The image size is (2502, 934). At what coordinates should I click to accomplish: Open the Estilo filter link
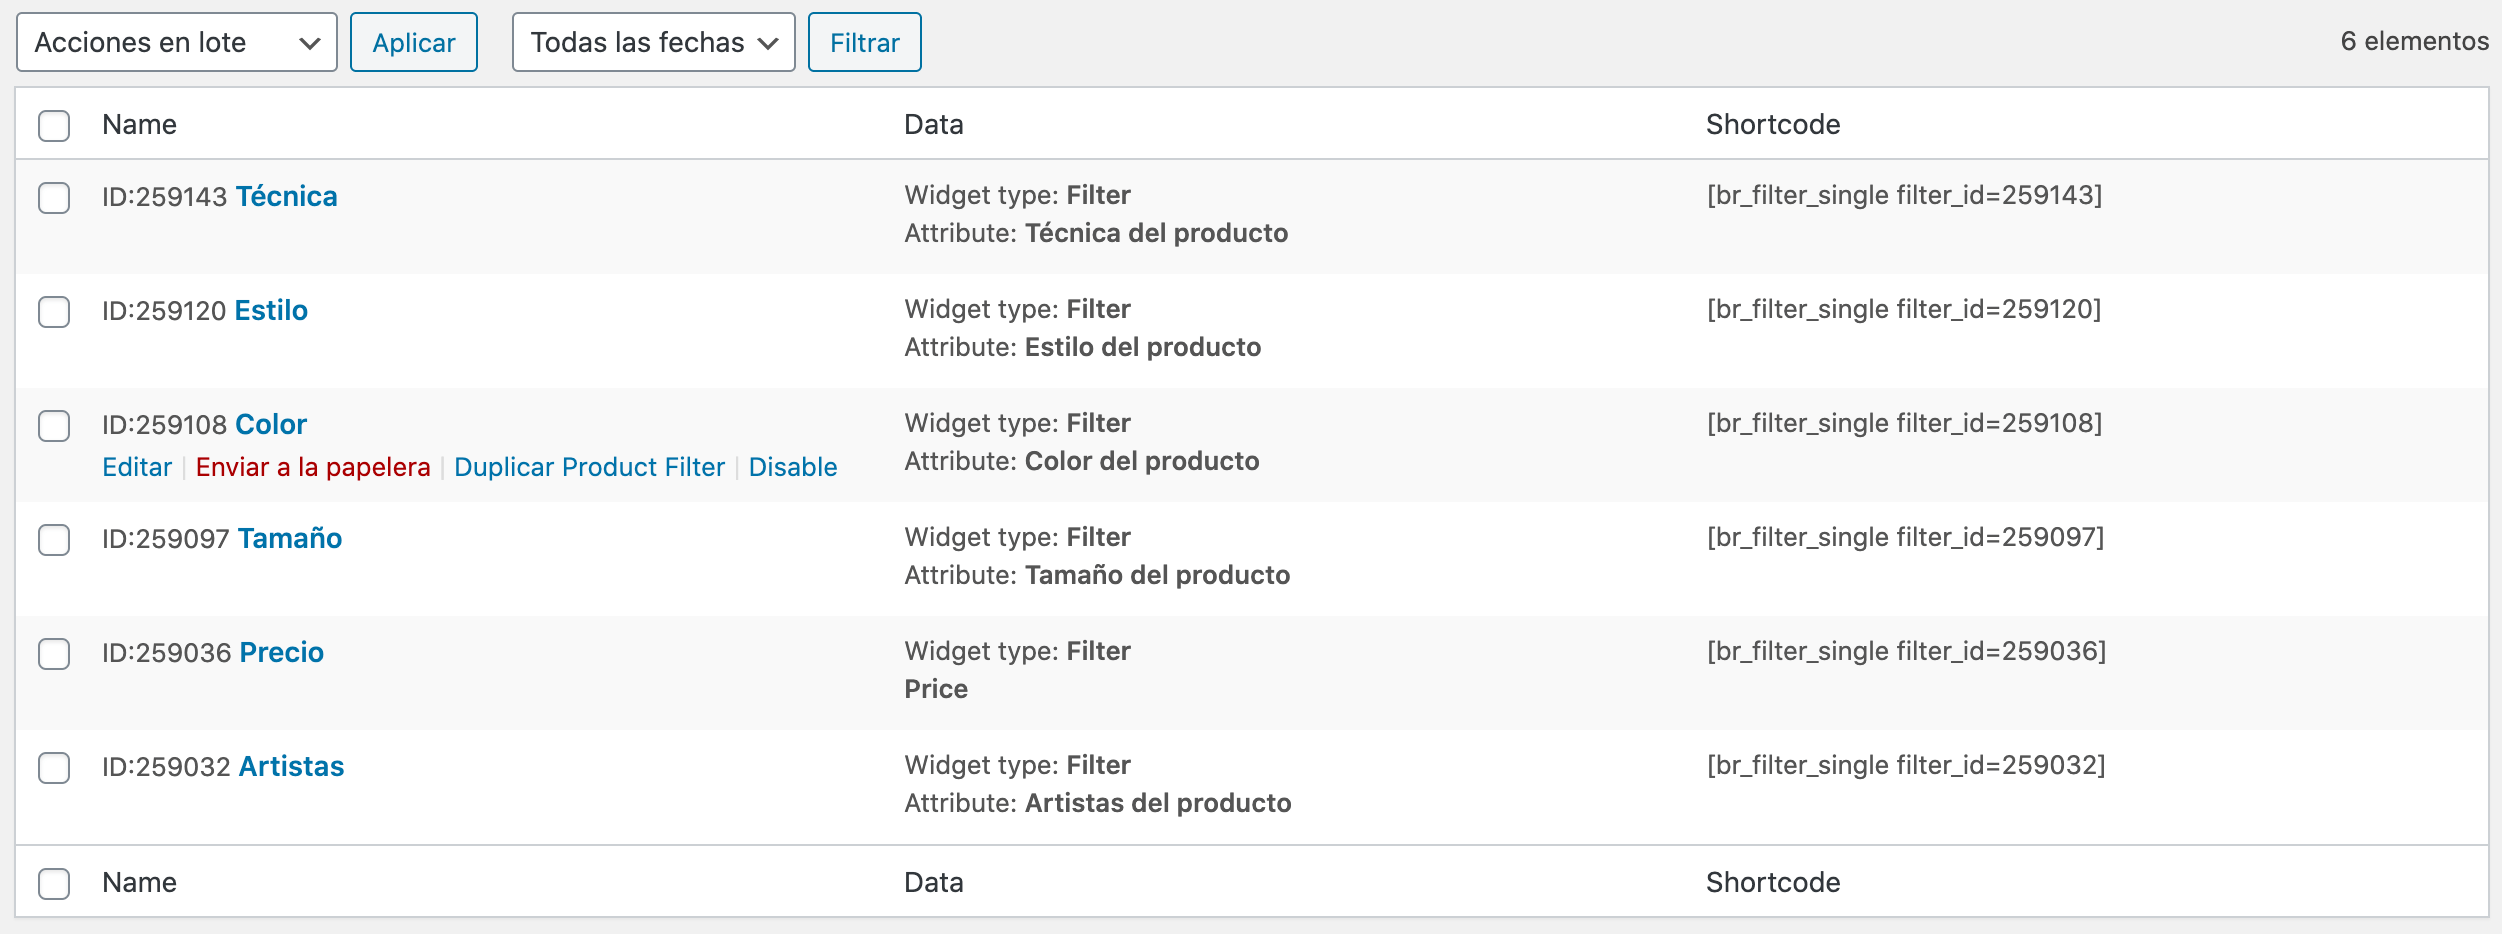(x=271, y=310)
